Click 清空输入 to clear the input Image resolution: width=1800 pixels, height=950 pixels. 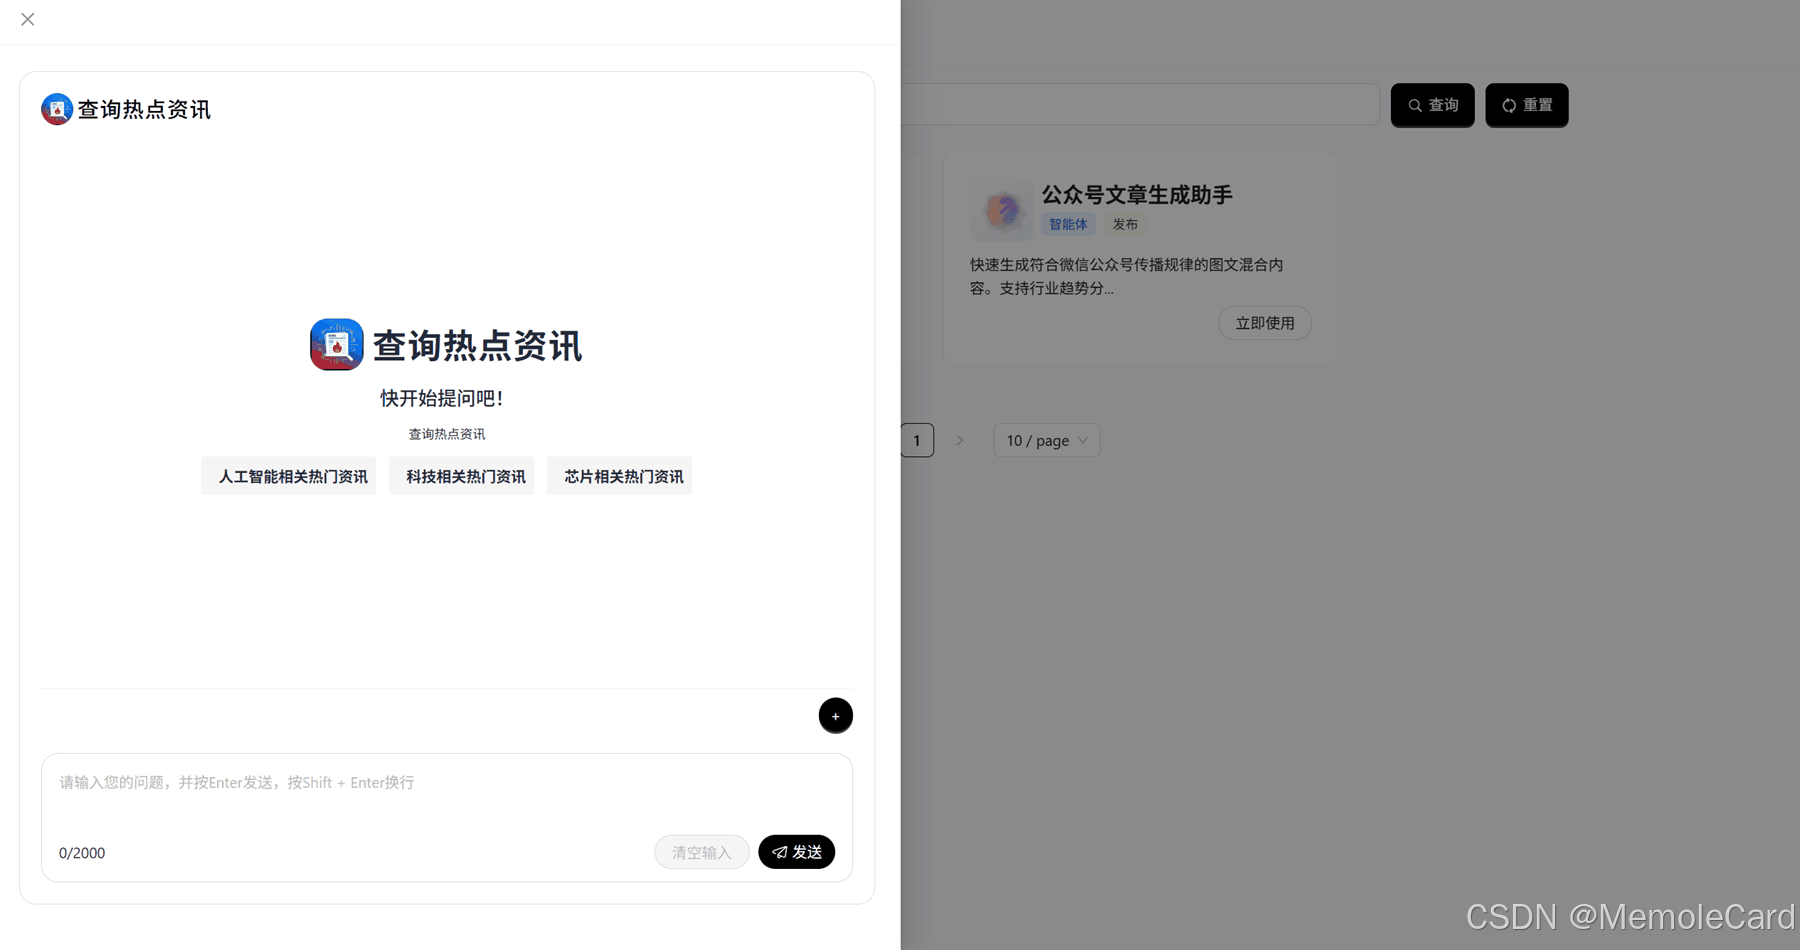(701, 852)
